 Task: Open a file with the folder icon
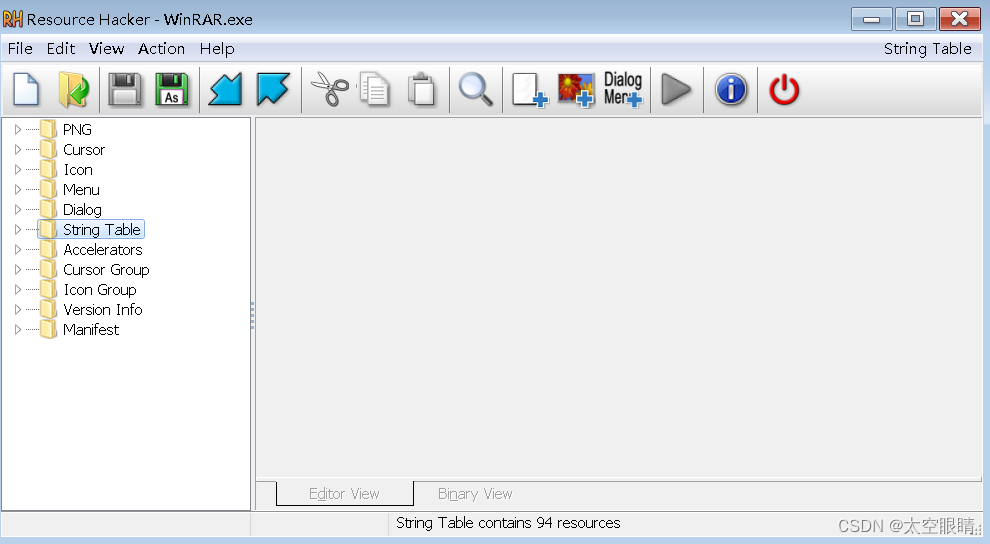74,89
